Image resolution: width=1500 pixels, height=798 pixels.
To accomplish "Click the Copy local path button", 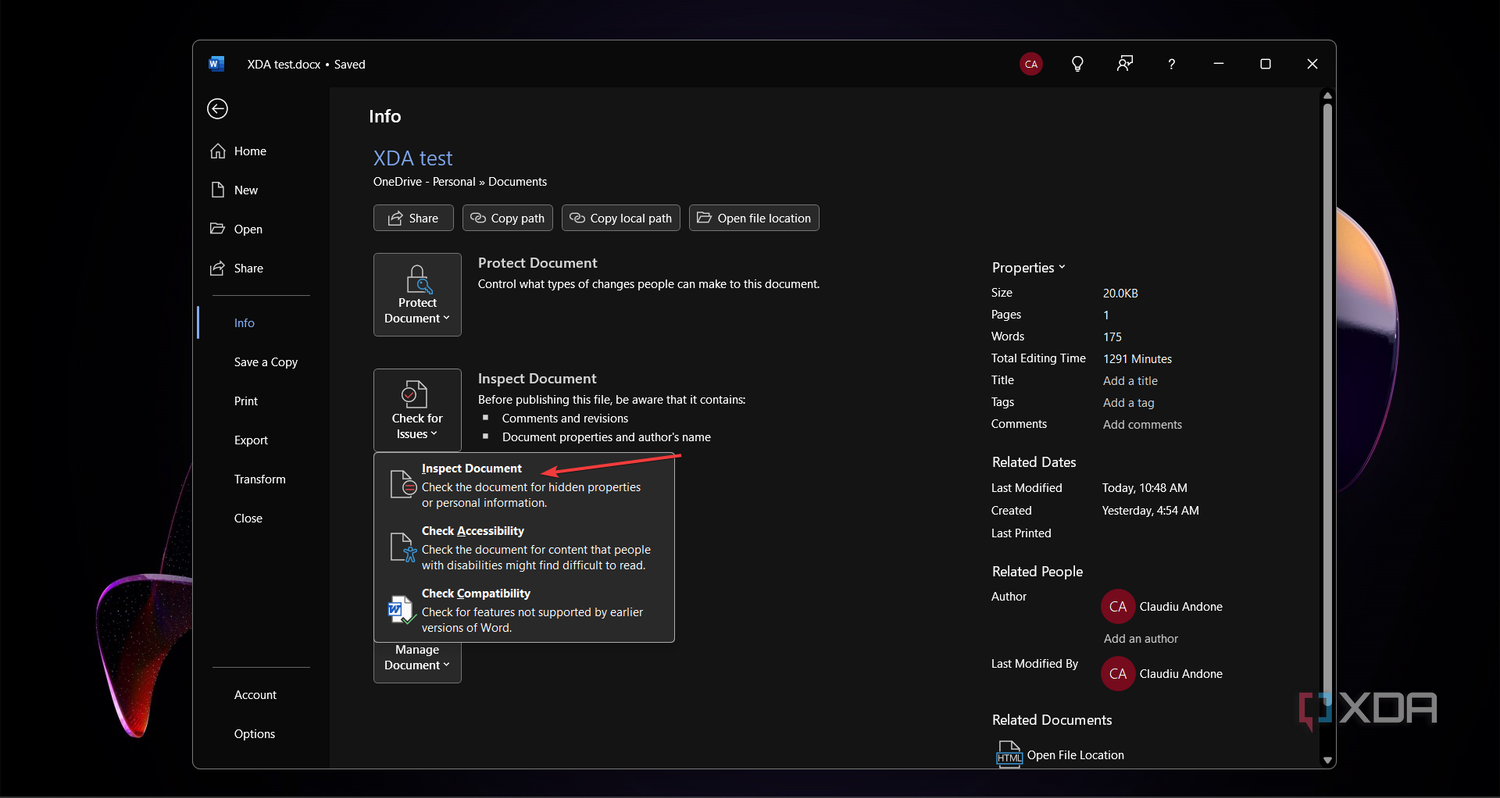I will point(621,218).
